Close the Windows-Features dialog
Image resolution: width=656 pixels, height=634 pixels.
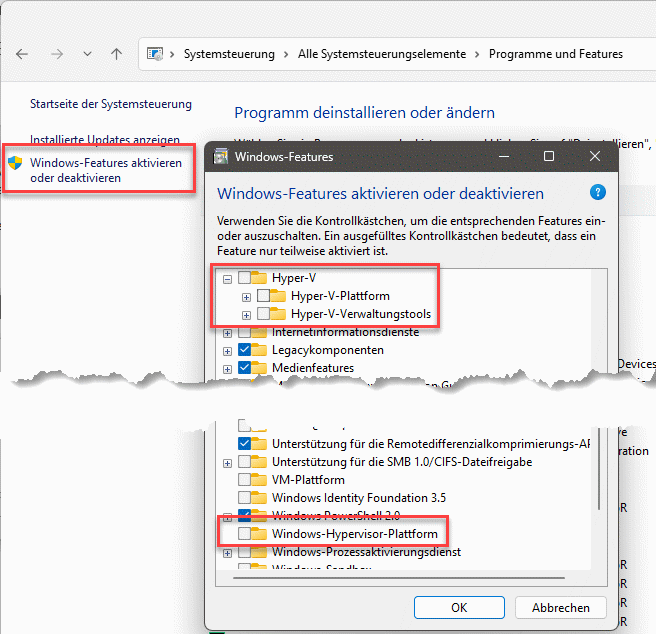[x=594, y=157]
